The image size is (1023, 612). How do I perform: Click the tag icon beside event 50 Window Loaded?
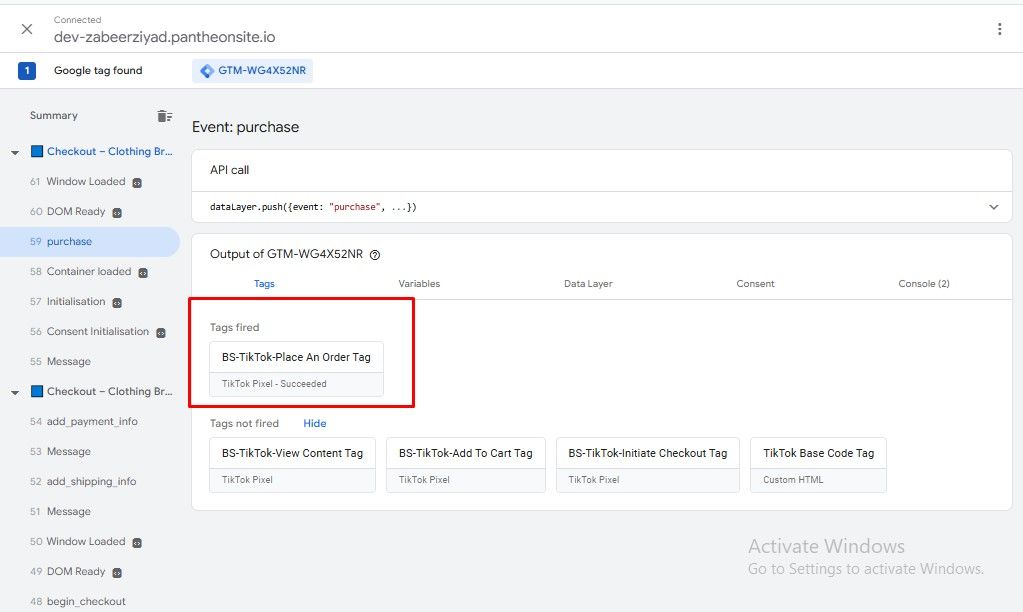[137, 543]
